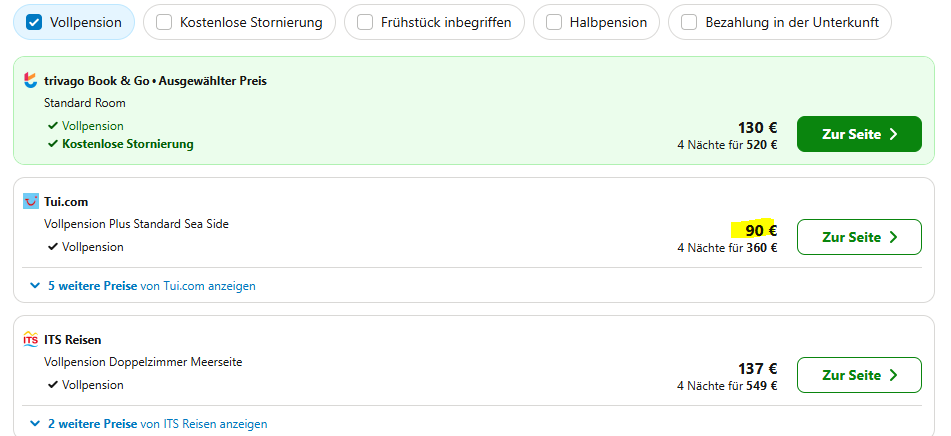Viewport: 951px width, 436px height.
Task: Enable the Kostenlose Stornierung filter
Action: tap(164, 22)
